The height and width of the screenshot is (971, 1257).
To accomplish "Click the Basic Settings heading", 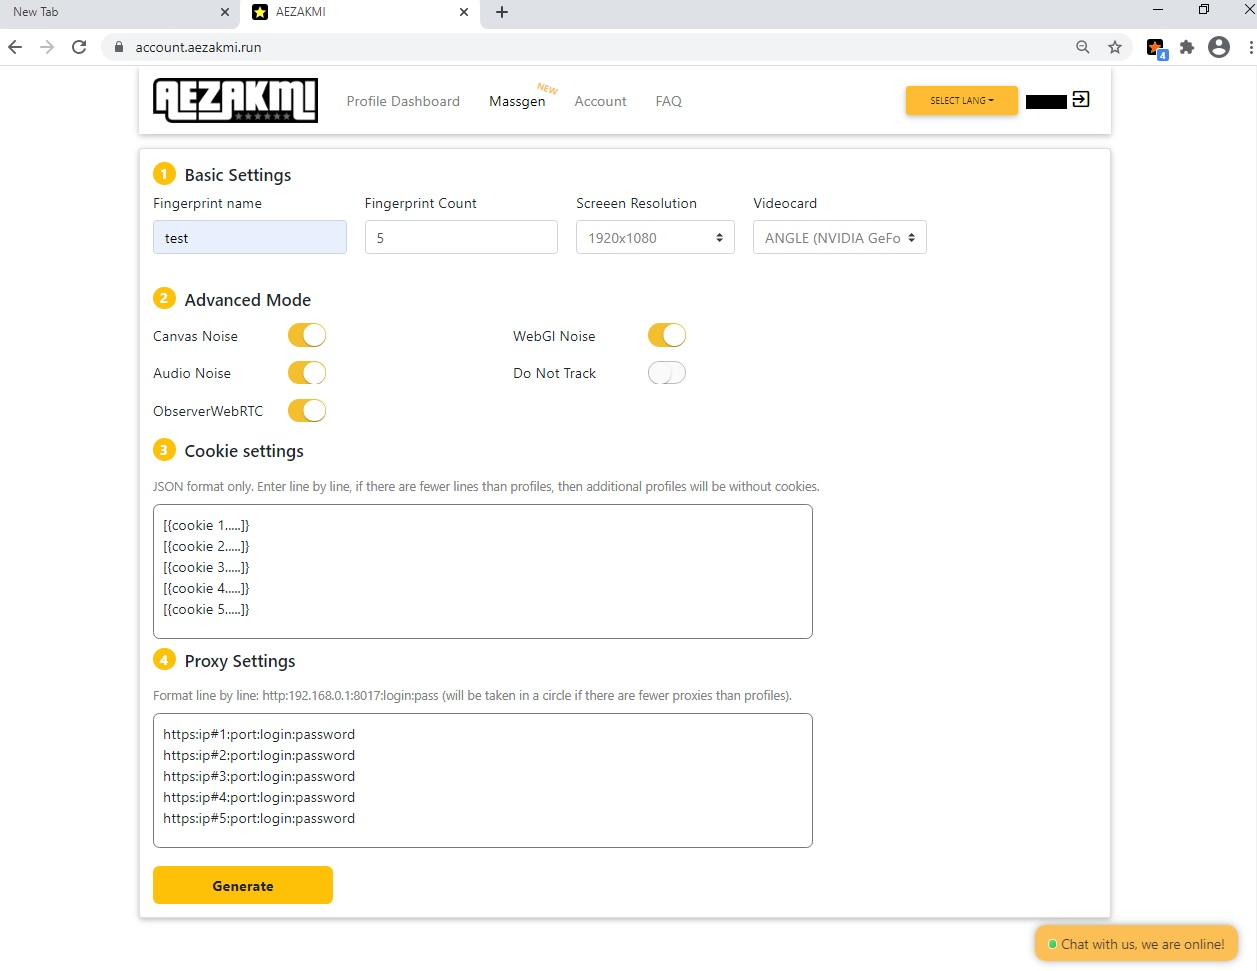I will click(x=238, y=175).
